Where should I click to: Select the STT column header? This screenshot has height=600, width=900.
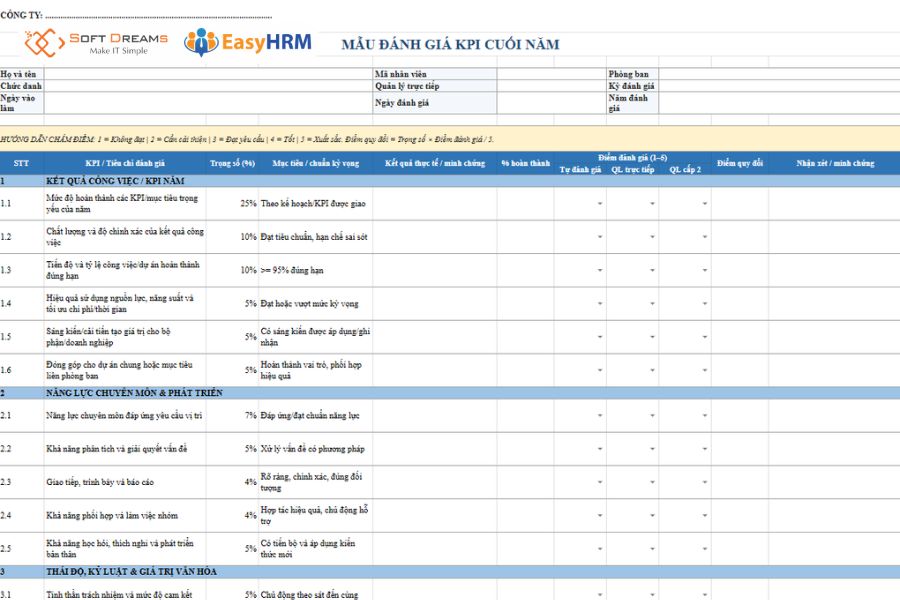pos(21,163)
